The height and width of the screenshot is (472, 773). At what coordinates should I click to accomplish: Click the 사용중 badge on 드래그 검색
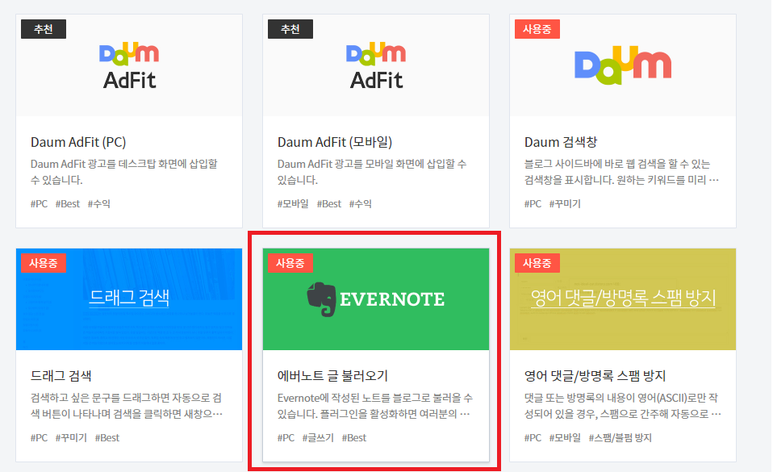(x=43, y=263)
